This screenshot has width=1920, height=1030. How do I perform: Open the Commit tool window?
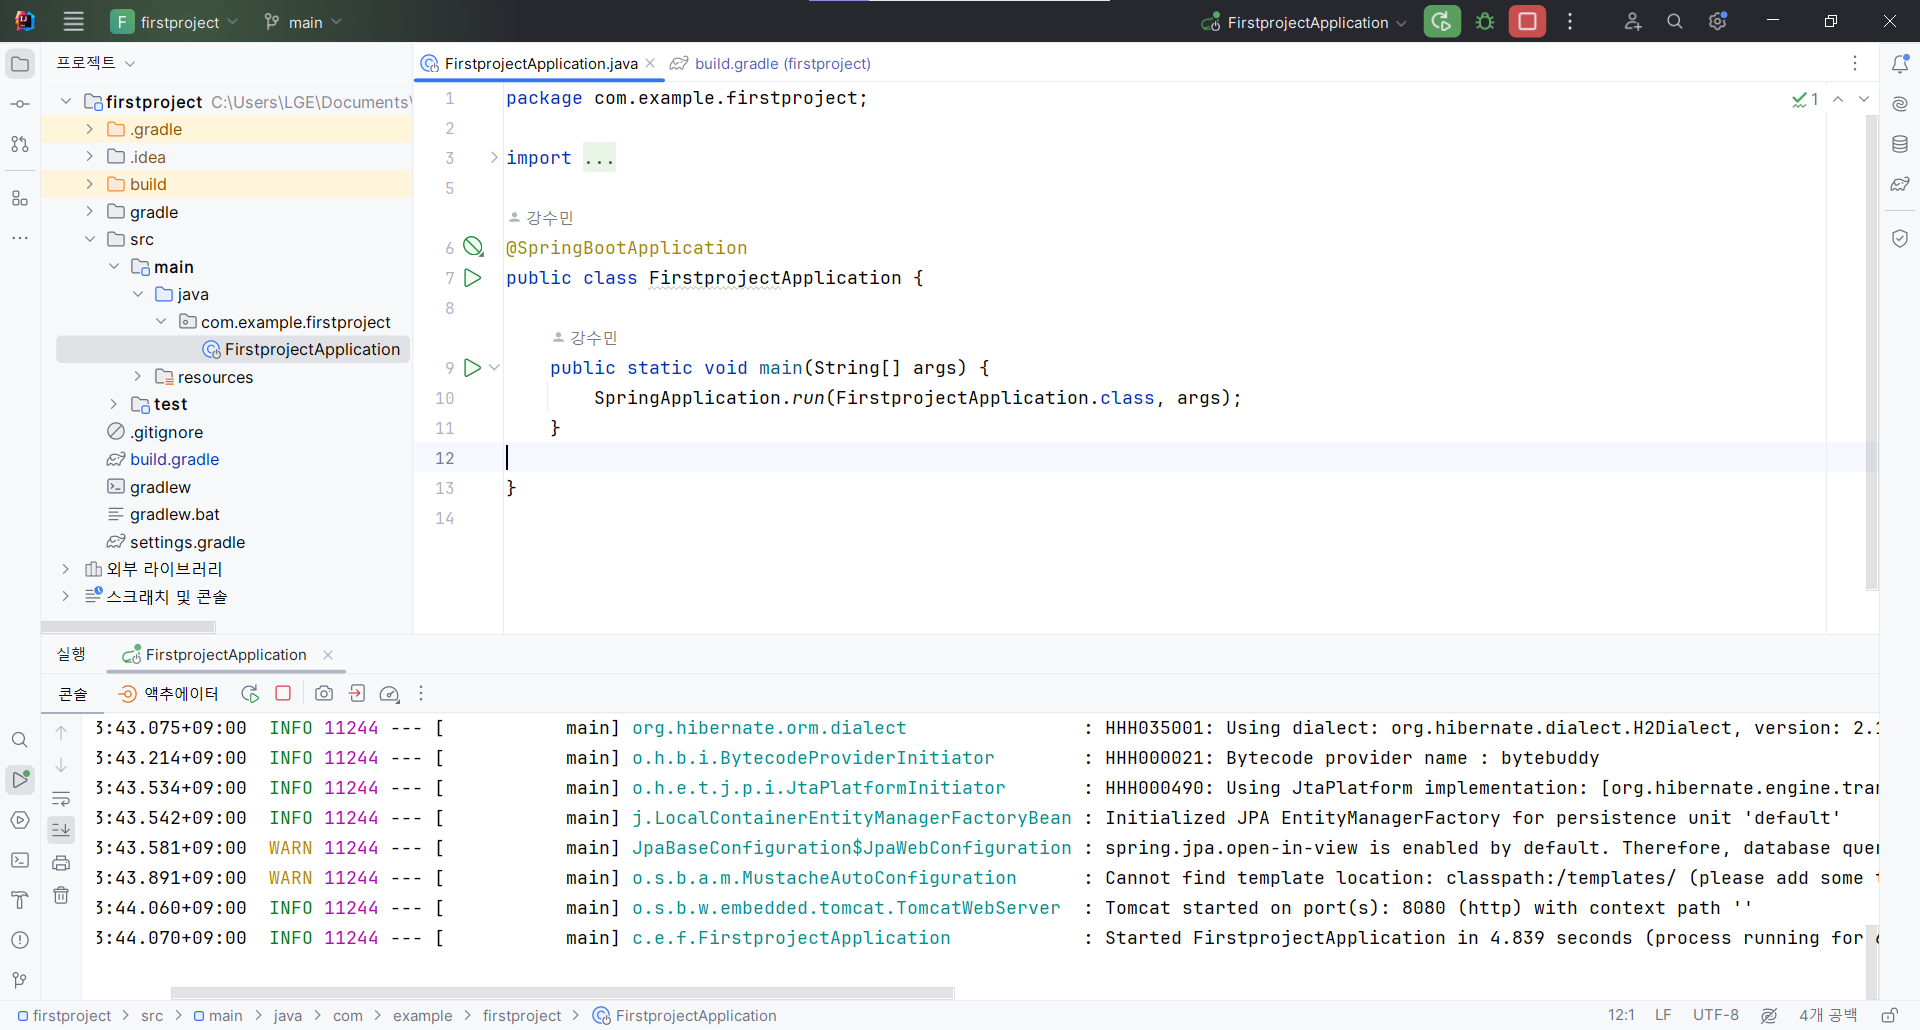point(20,104)
